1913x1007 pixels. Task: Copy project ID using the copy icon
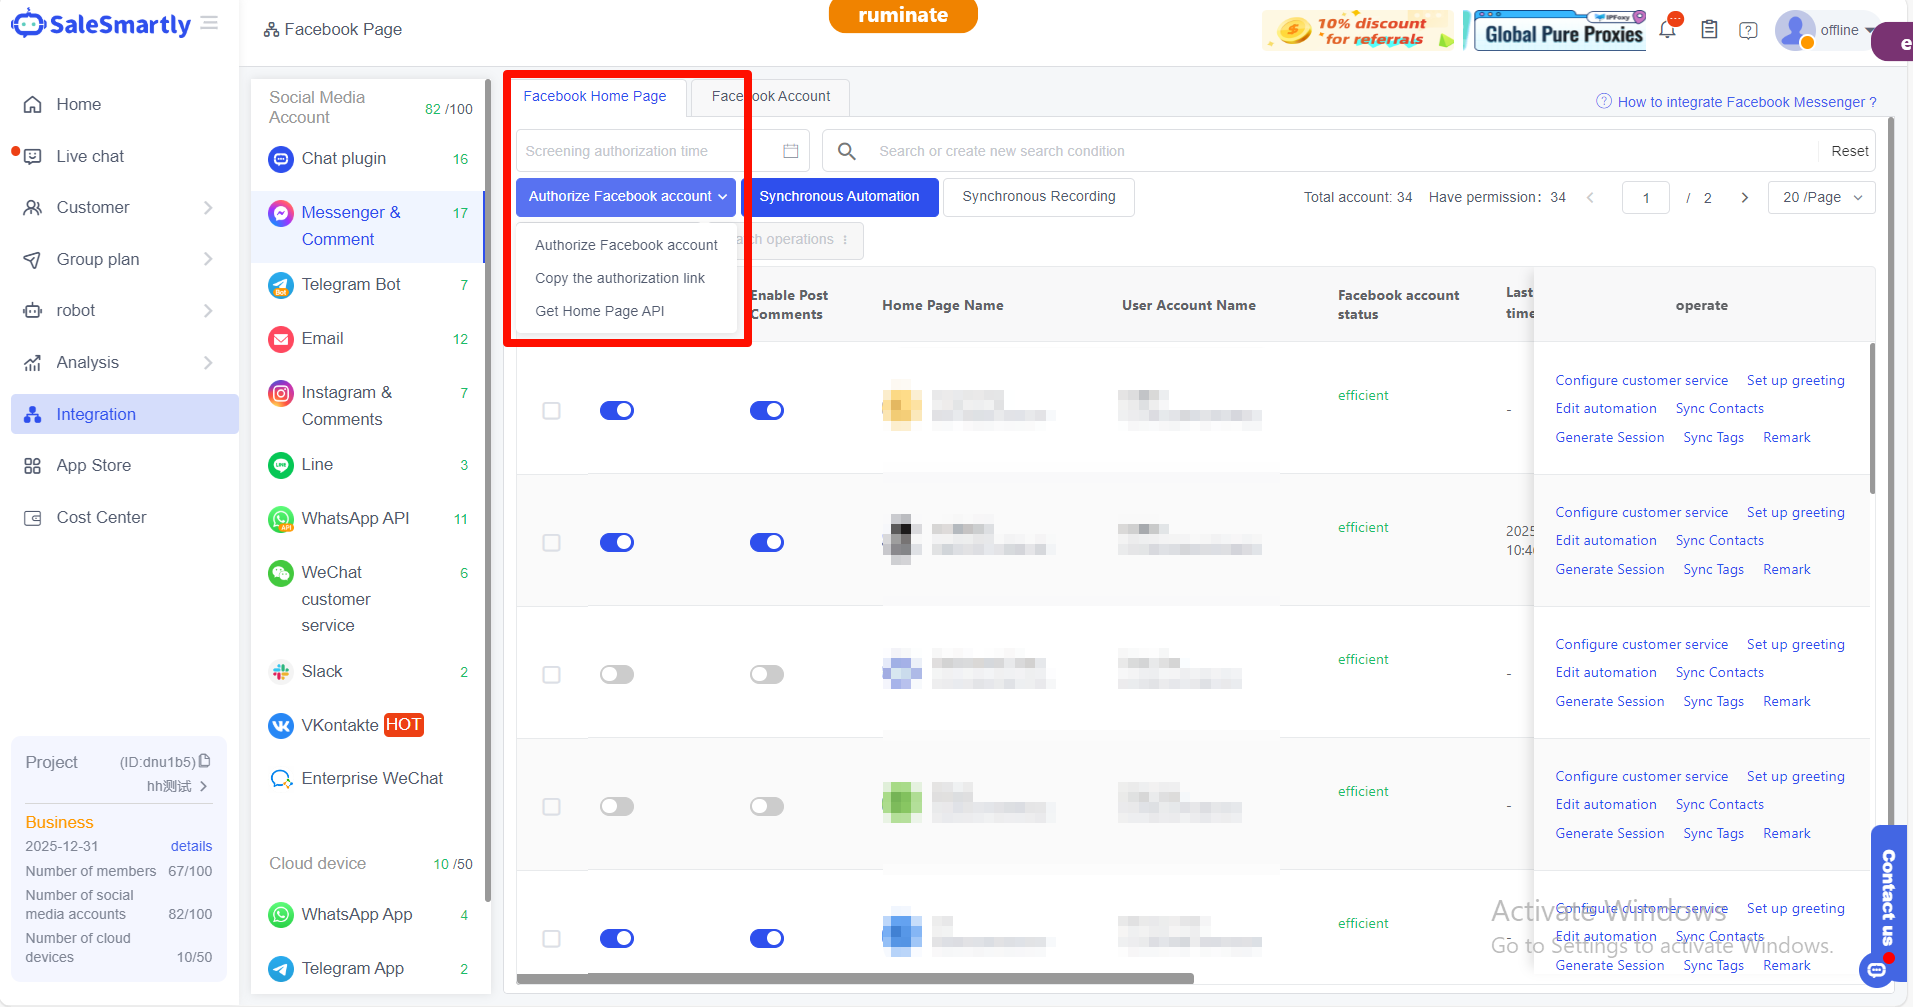click(205, 761)
